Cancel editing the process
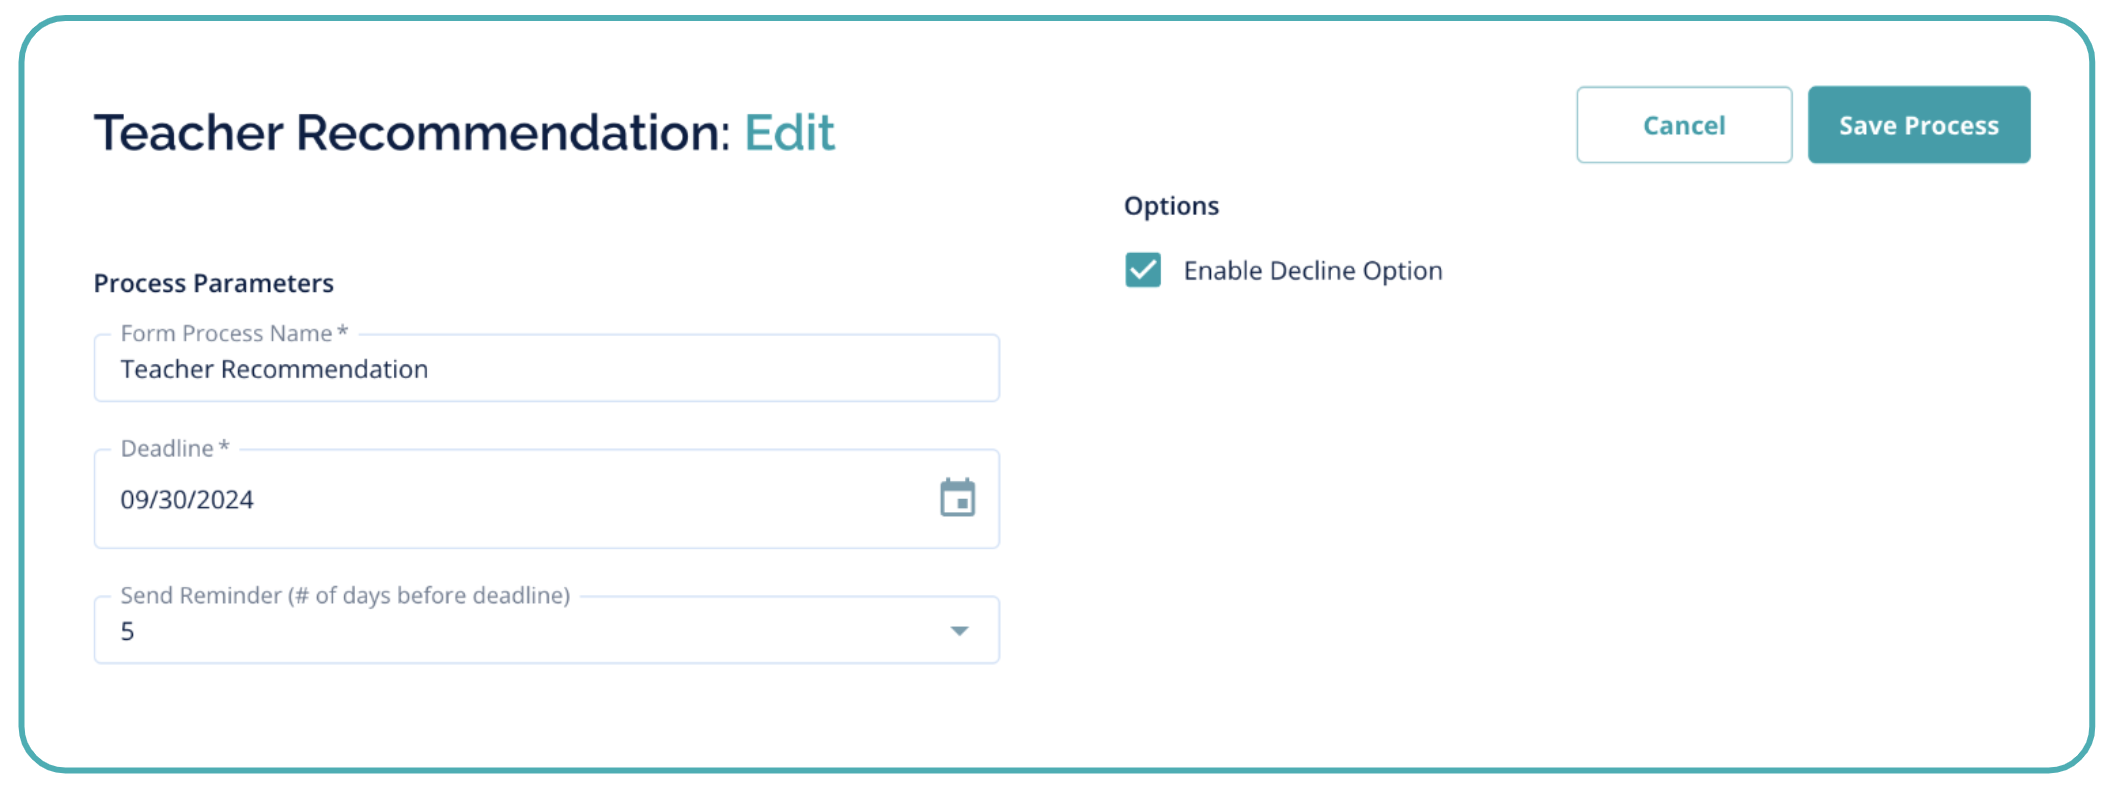Screen dimensions: 2114x788 [1684, 125]
